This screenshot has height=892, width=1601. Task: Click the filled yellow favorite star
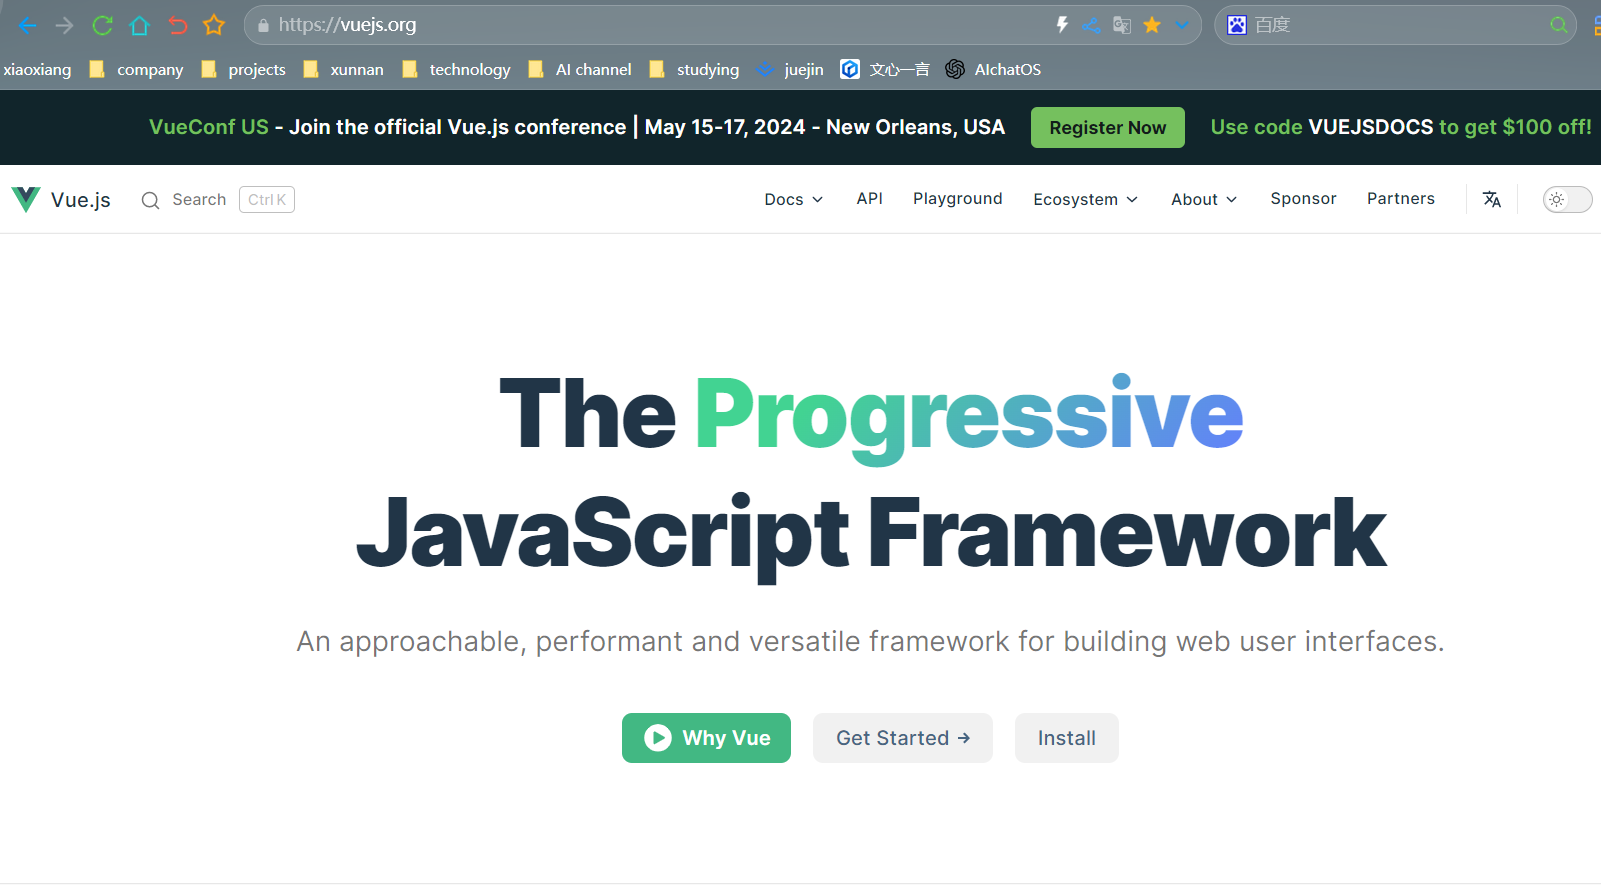[1152, 25]
